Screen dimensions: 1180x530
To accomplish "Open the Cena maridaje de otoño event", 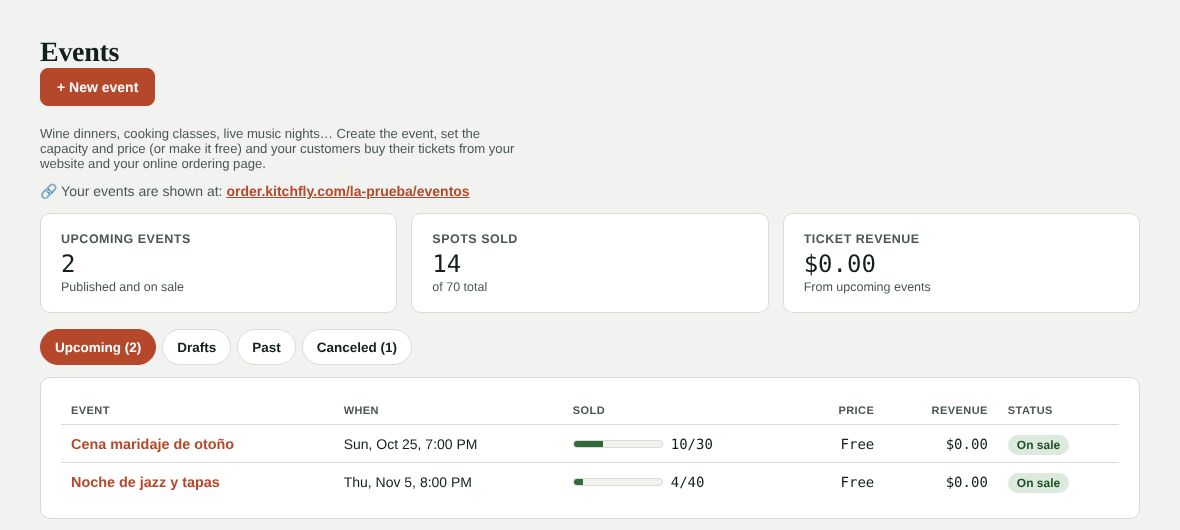I will tap(152, 444).
